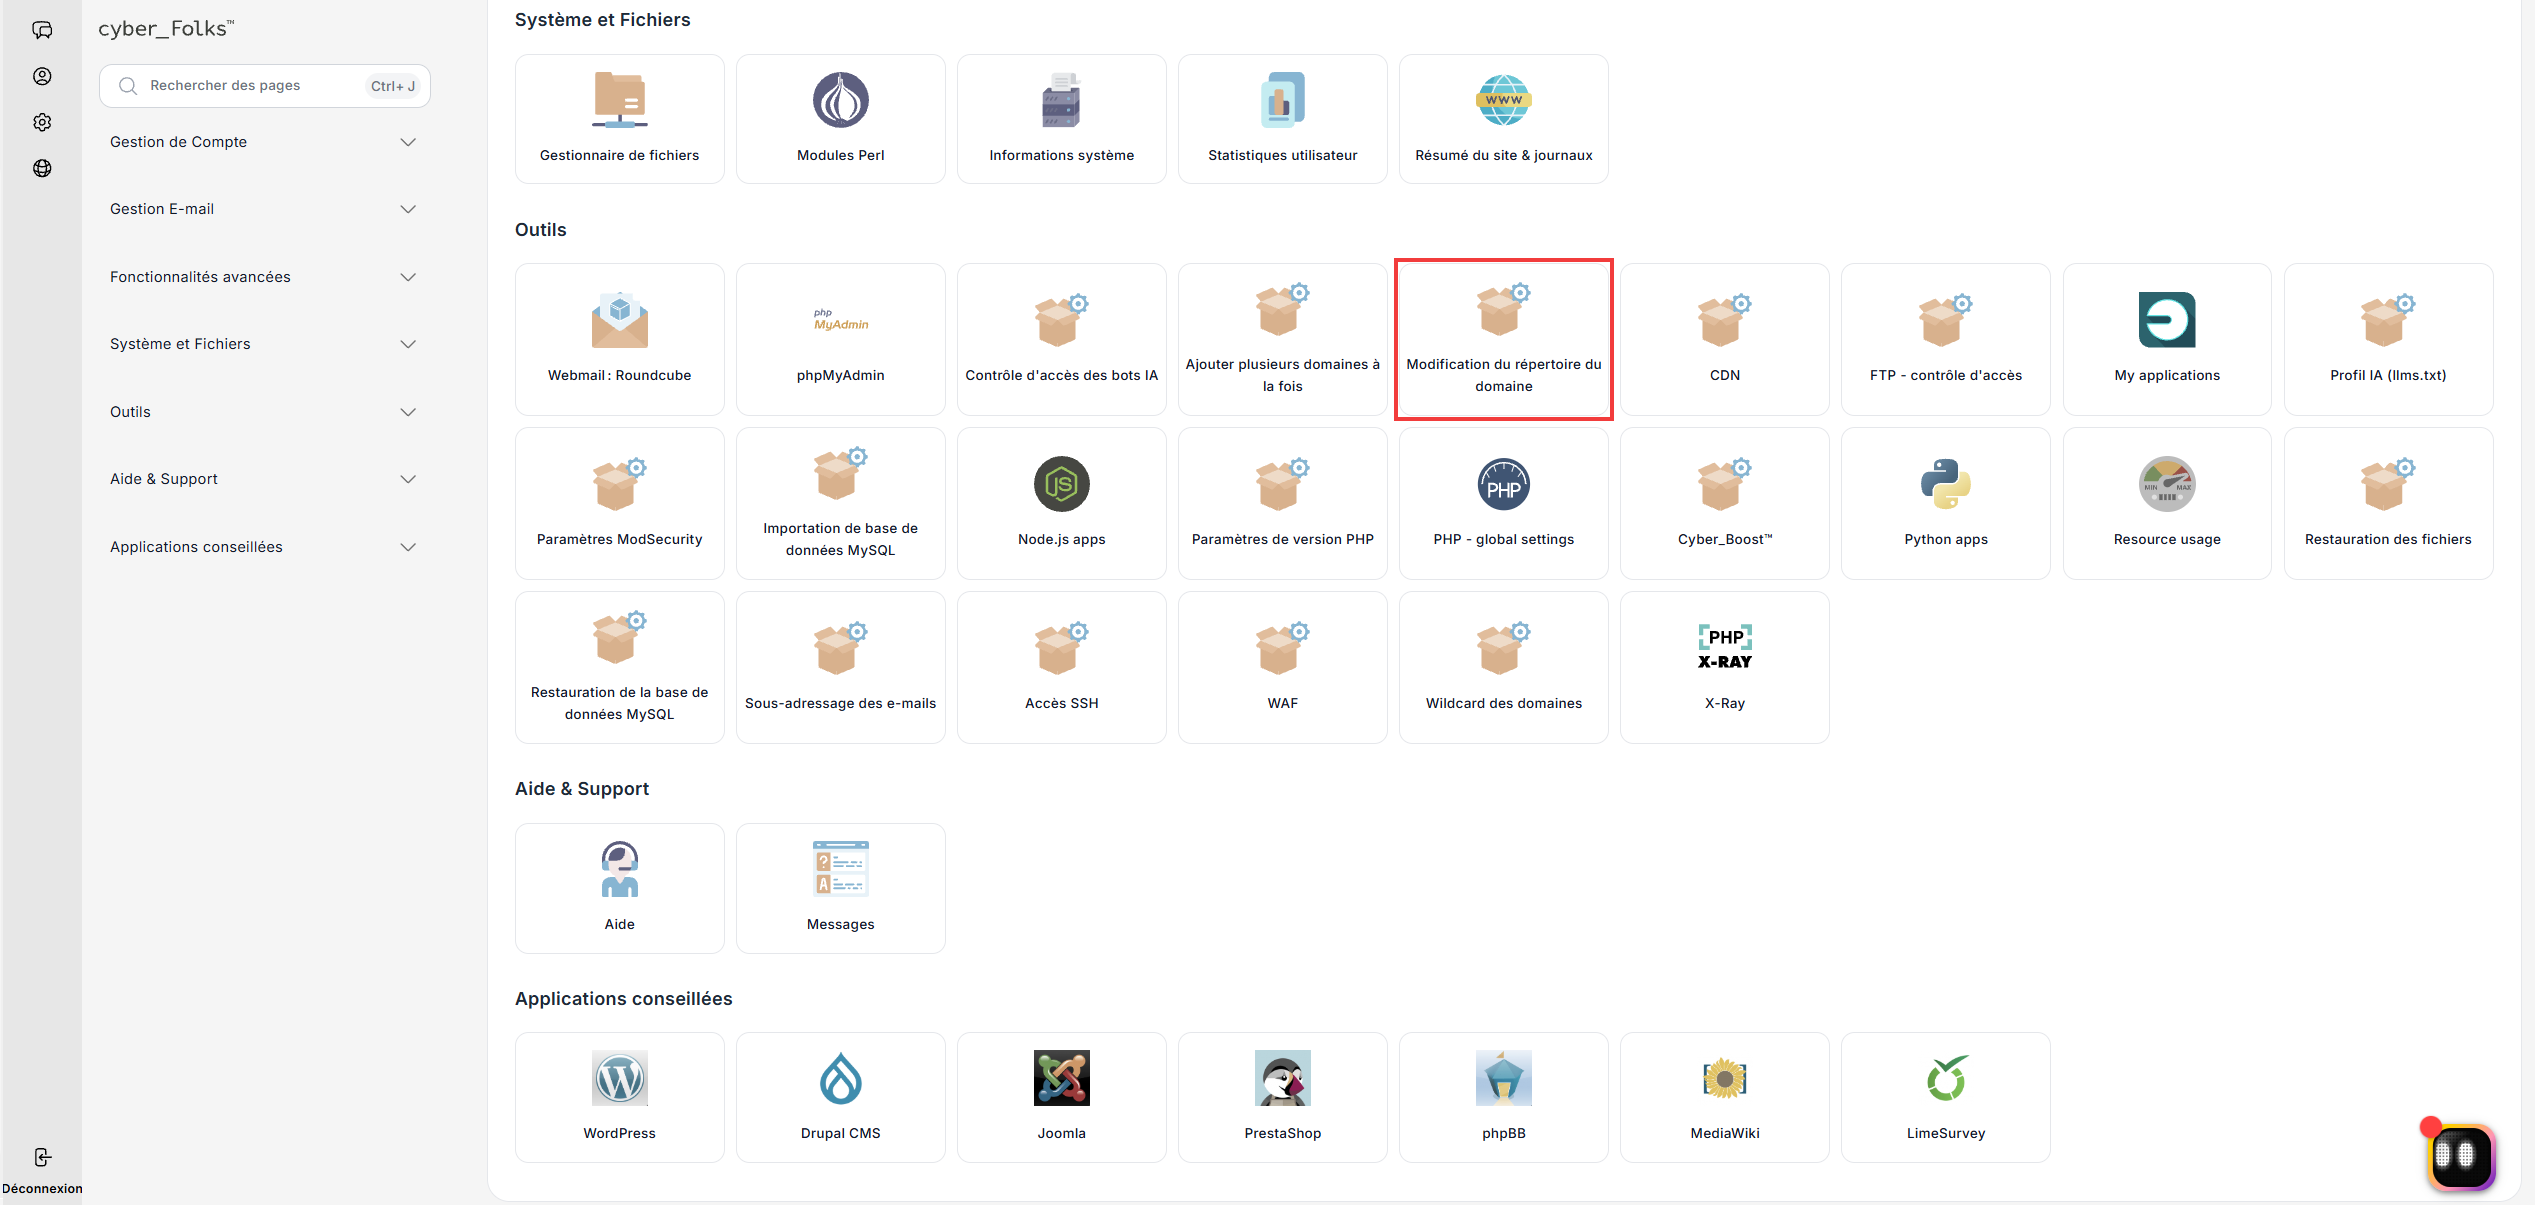Image resolution: width=2535 pixels, height=1205 pixels.
Task: Open the Aide support tile
Action: [619, 888]
